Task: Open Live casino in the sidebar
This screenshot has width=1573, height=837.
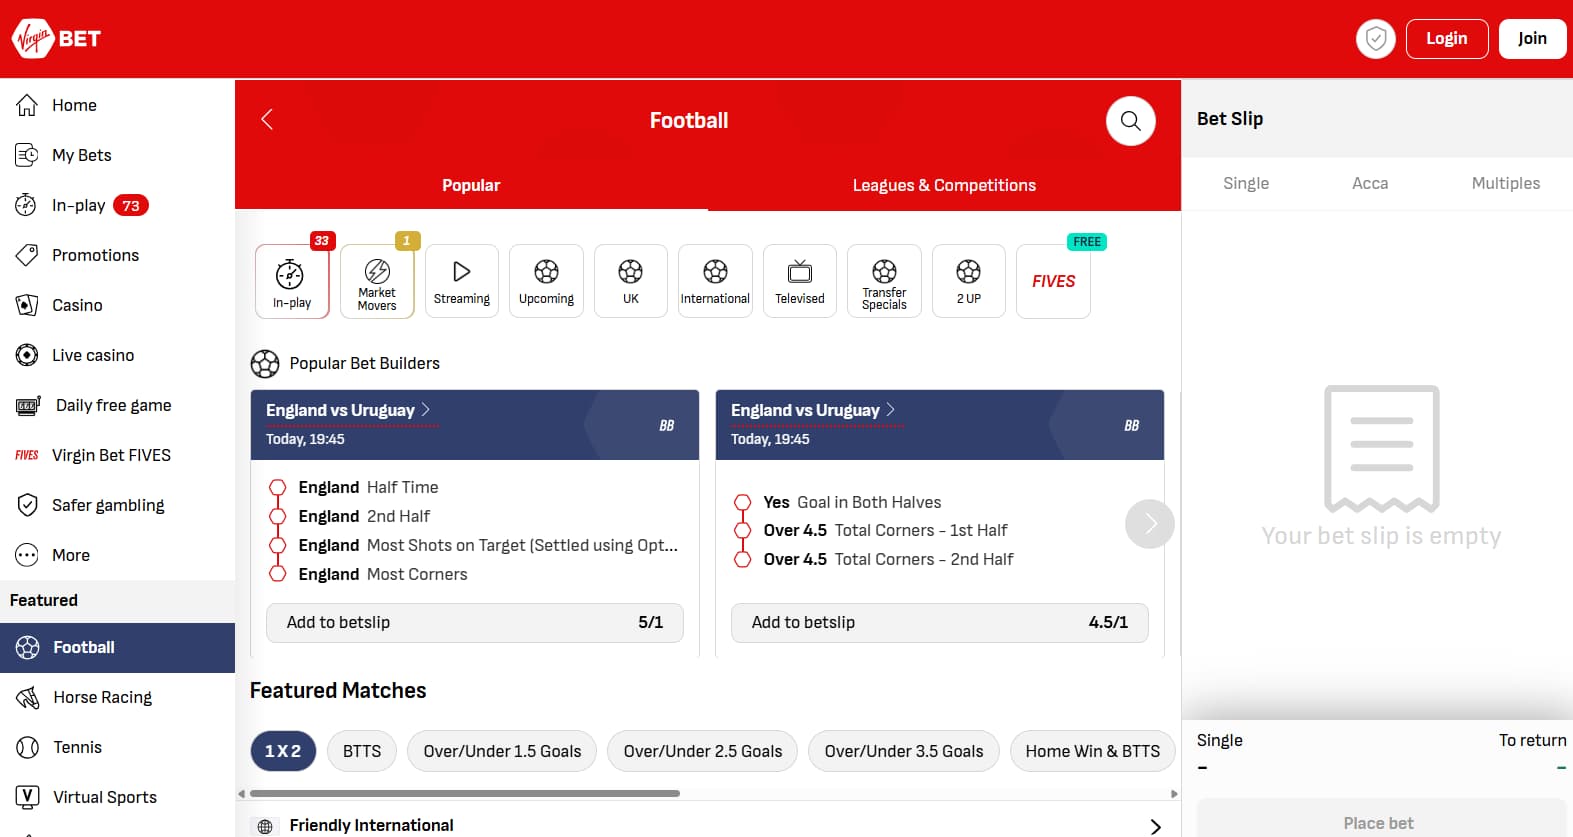Action: (117, 355)
